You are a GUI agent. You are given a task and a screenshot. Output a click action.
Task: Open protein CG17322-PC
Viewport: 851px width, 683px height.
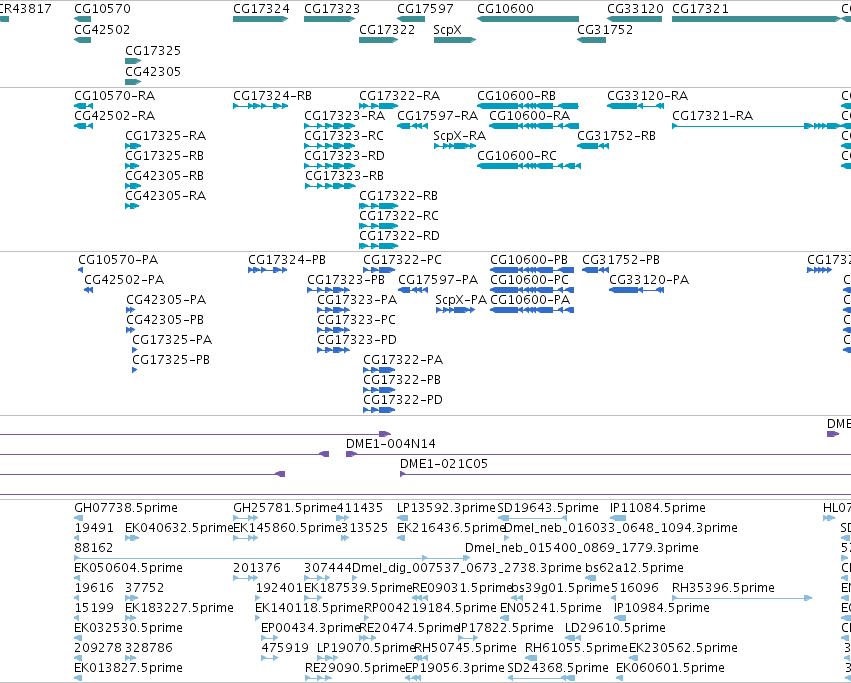403,260
